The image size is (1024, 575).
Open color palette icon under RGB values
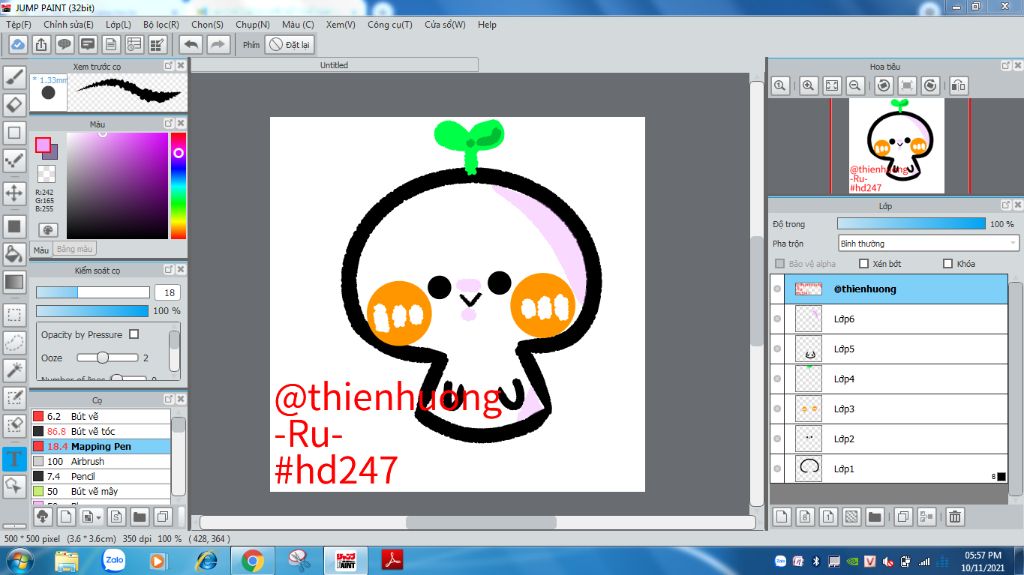pyautogui.click(x=48, y=230)
